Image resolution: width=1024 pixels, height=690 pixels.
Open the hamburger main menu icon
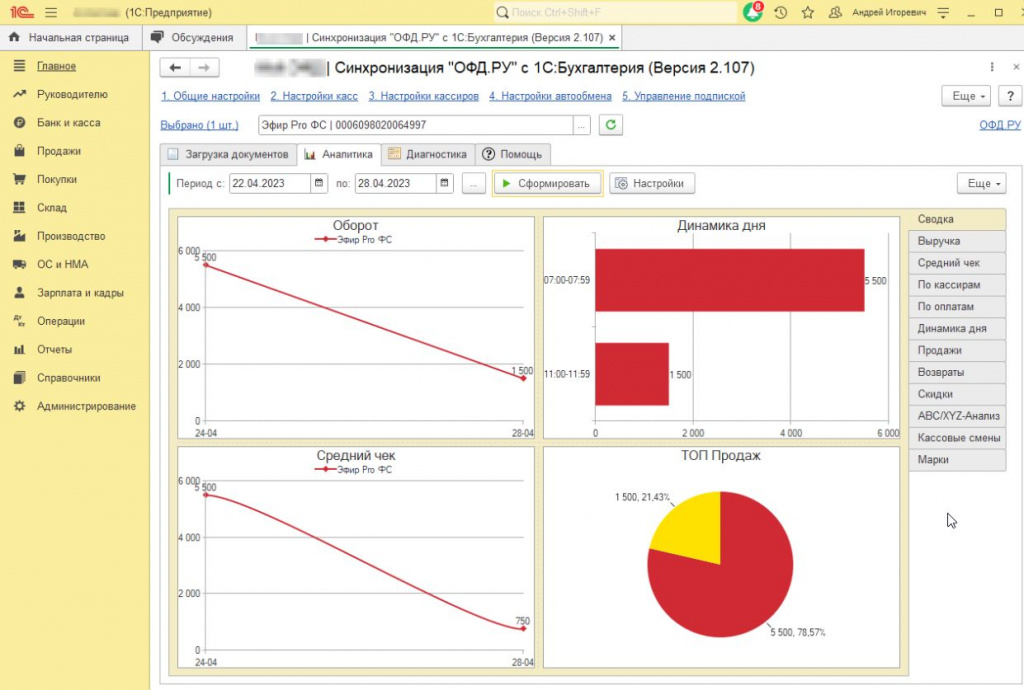click(51, 12)
